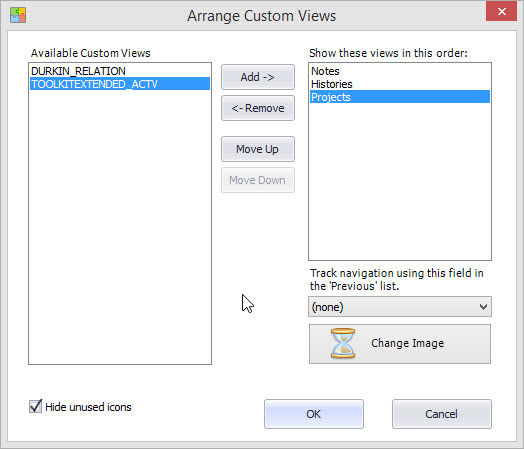
Task: Select TOOLKITEXTENDED_ACTV in available views list
Action: point(120,84)
